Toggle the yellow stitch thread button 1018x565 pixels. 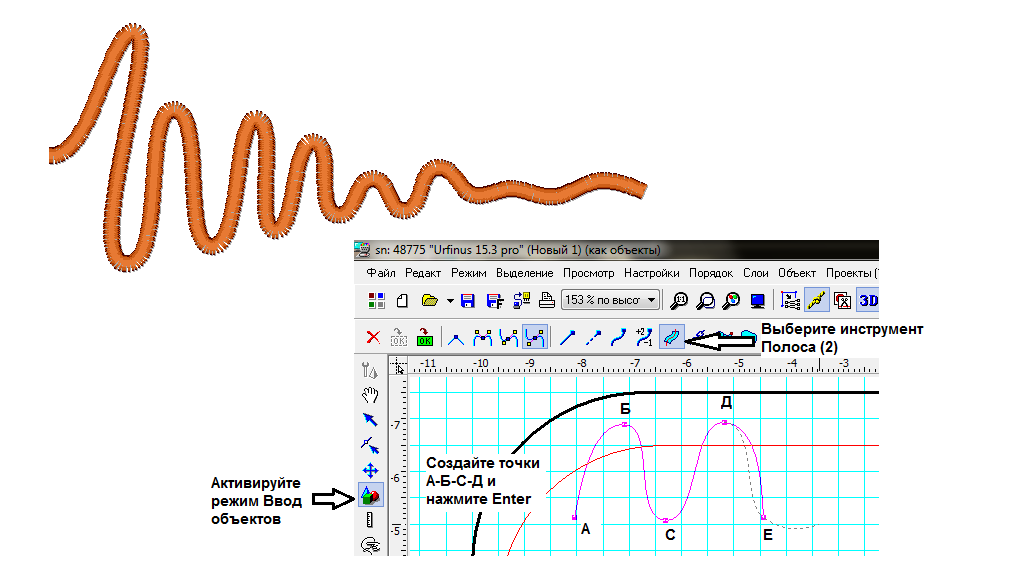[816, 300]
